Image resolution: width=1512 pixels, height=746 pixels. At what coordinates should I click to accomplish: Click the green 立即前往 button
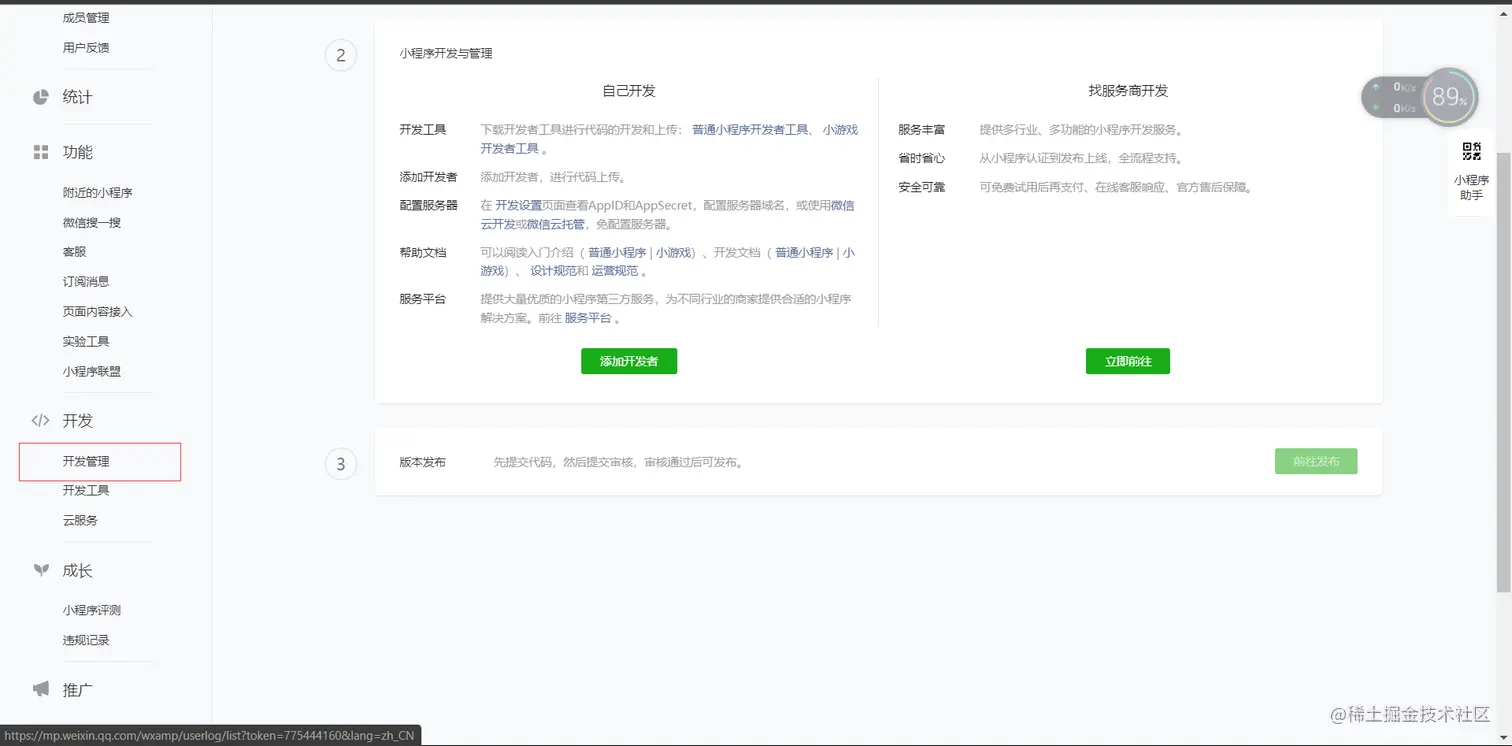(x=1128, y=361)
